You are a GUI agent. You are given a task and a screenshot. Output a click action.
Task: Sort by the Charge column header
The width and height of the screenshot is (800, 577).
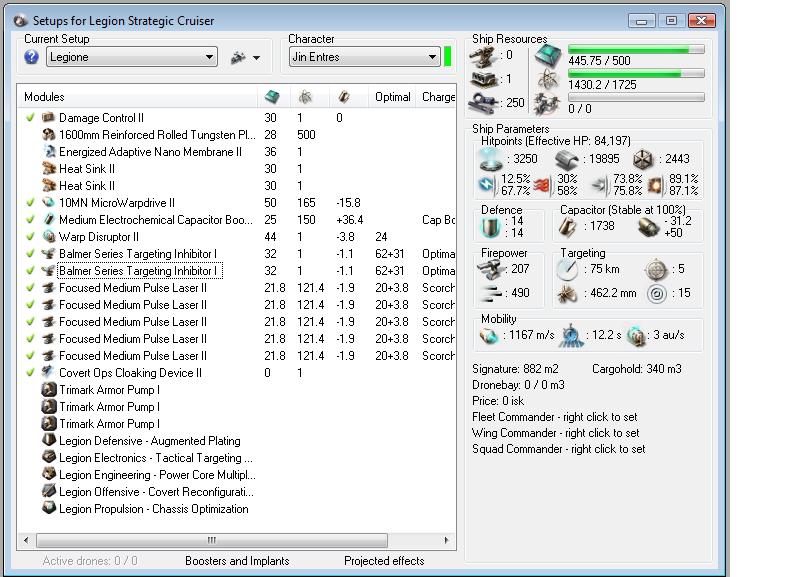click(436, 96)
